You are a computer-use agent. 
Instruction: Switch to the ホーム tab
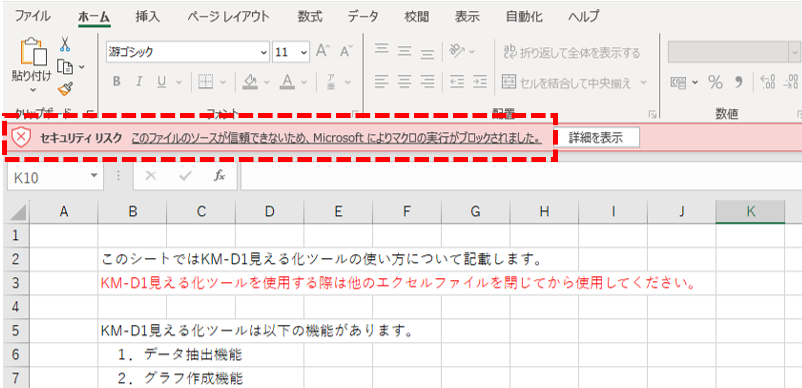95,16
